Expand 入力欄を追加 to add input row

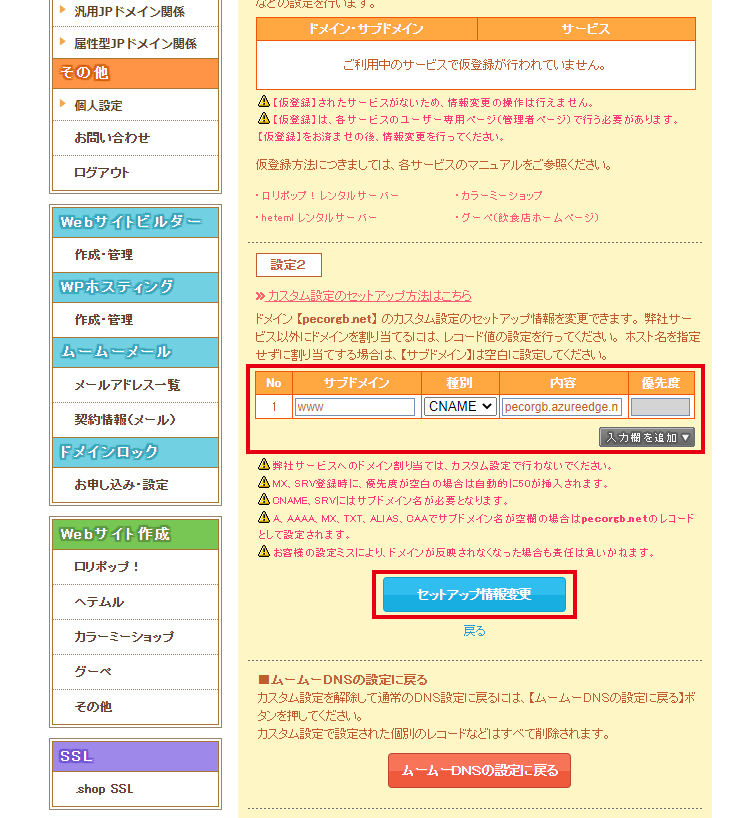(x=646, y=437)
